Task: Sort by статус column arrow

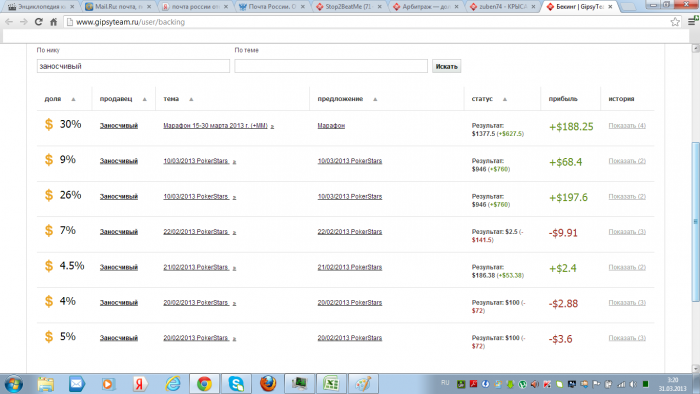Action: pyautogui.click(x=505, y=100)
